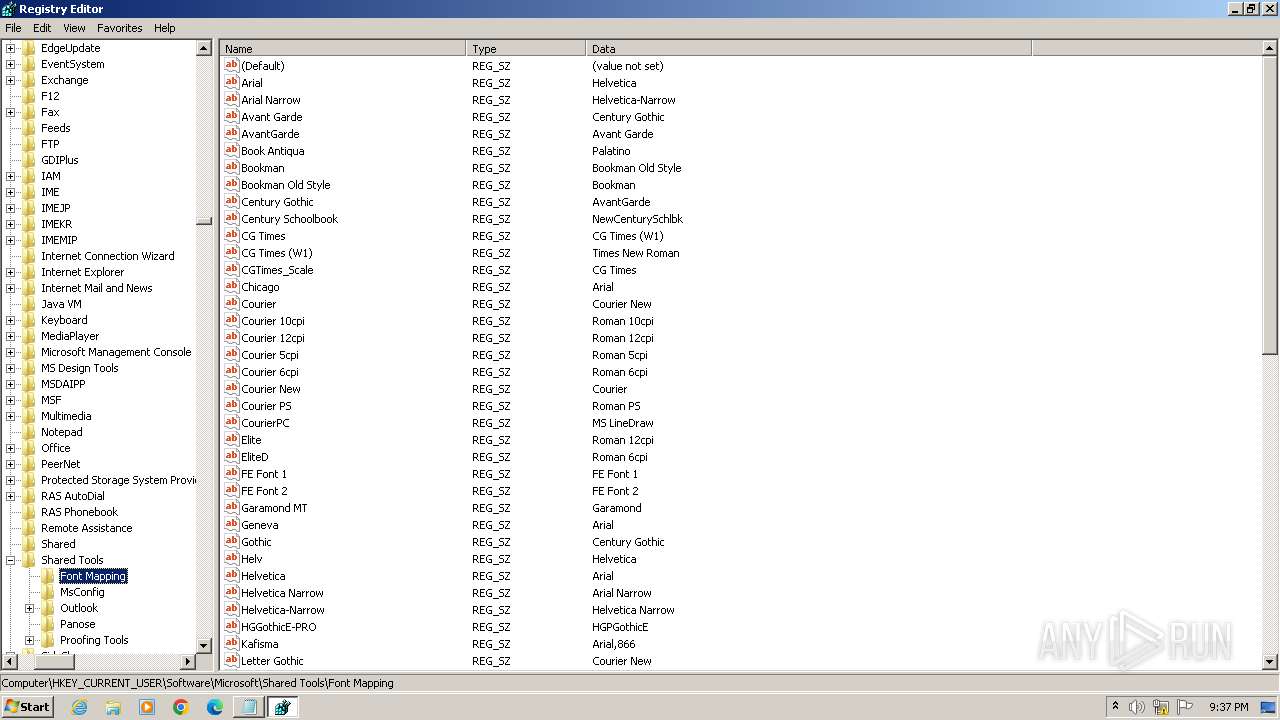Click the icon beside Courier New value
Screen dimensions: 1280x720
[231, 389]
